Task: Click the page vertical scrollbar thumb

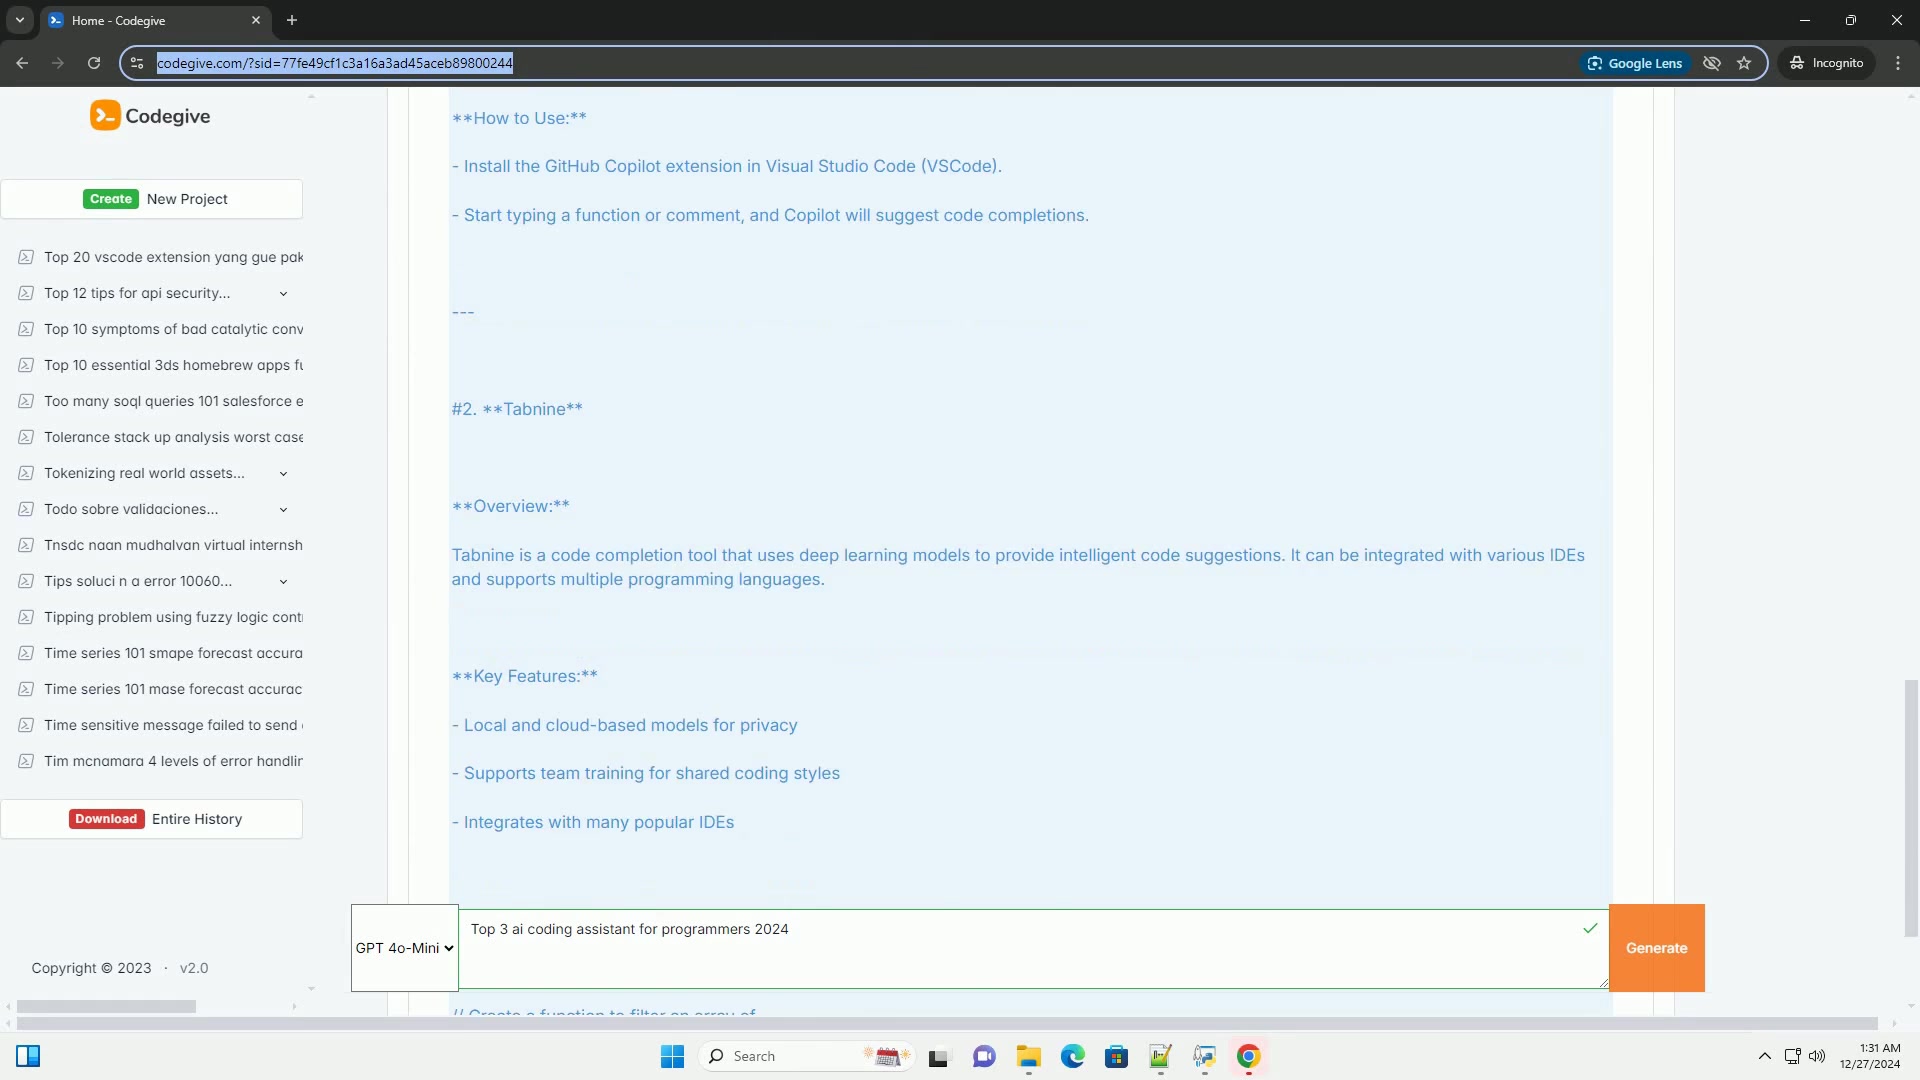Action: (x=1911, y=808)
